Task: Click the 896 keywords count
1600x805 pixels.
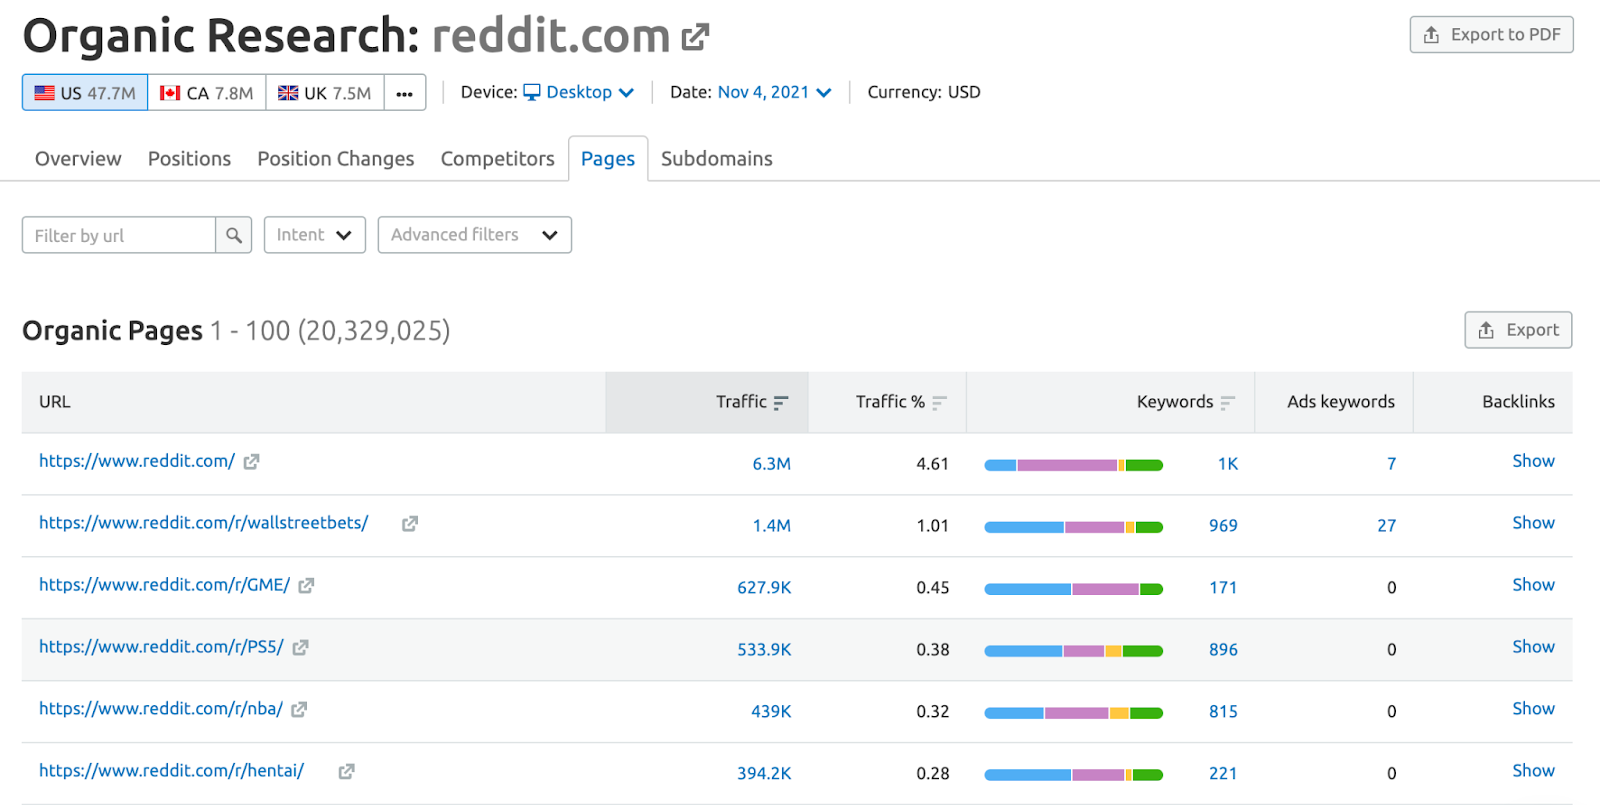Action: (x=1223, y=650)
